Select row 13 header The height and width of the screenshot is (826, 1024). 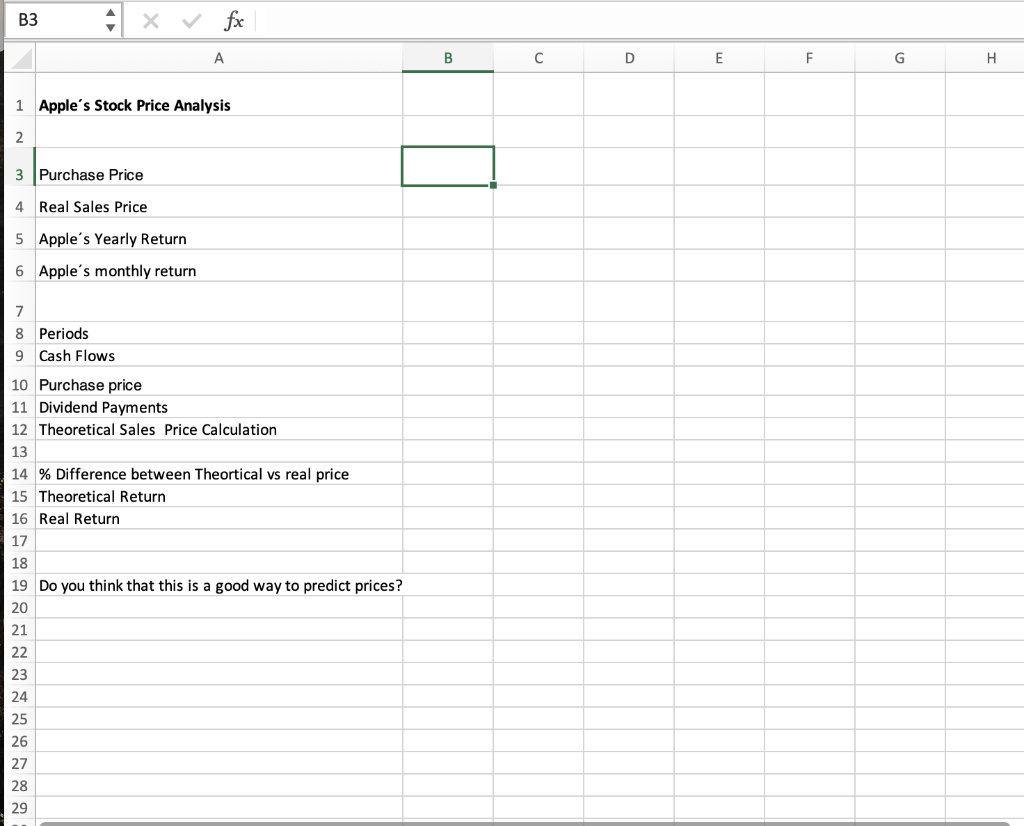click(x=20, y=452)
